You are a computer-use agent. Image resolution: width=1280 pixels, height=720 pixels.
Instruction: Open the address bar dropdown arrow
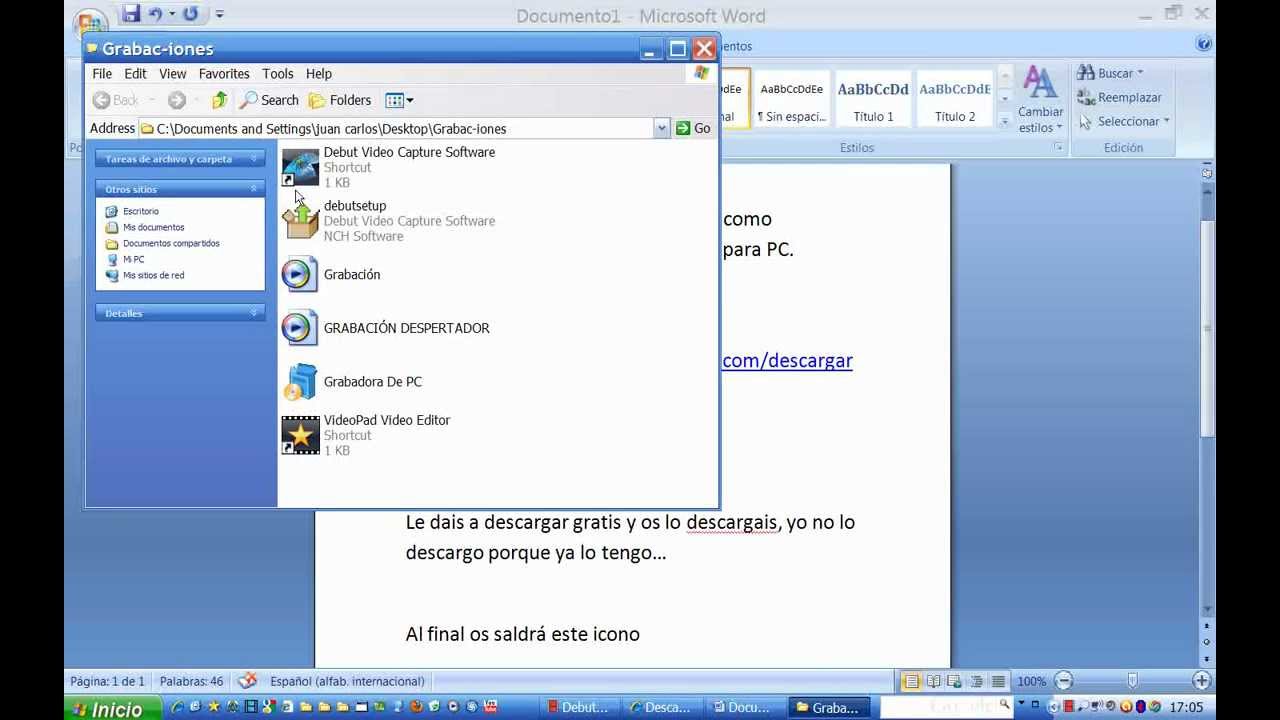point(661,128)
